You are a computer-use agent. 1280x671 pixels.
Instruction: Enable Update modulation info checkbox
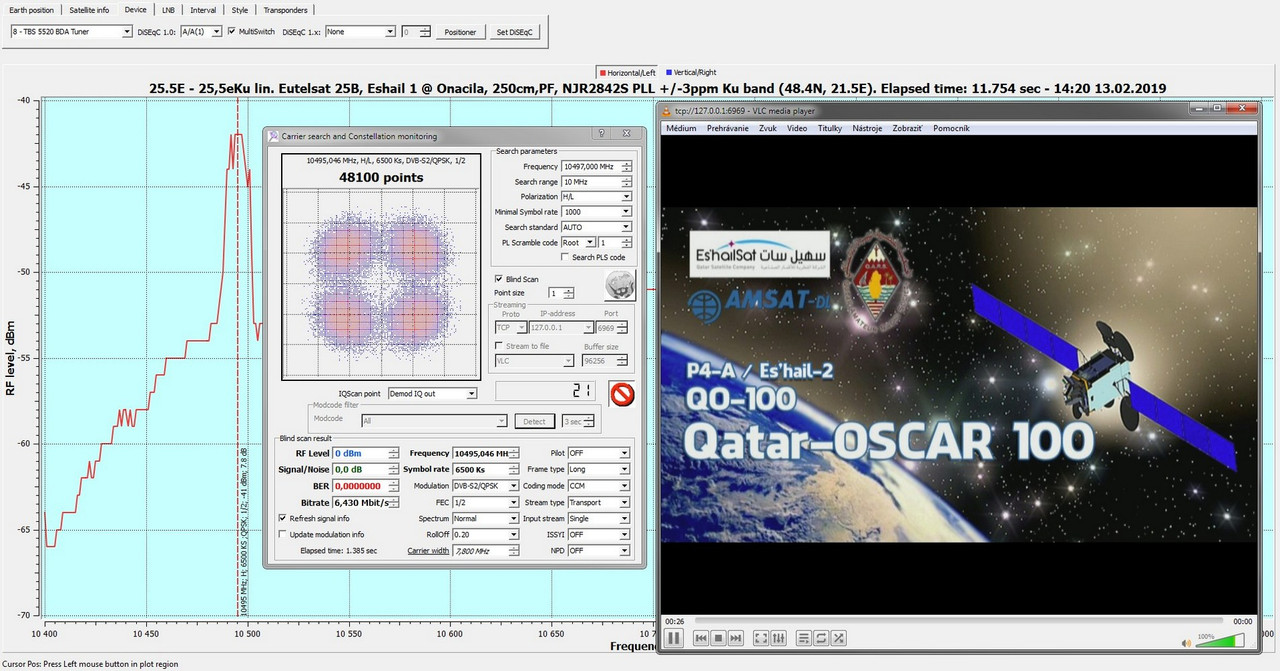pos(282,534)
